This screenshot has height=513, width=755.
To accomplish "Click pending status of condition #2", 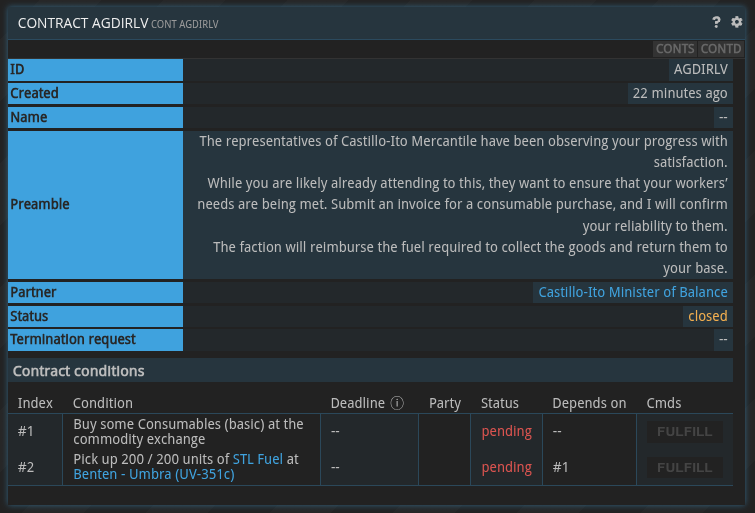I will [507, 467].
